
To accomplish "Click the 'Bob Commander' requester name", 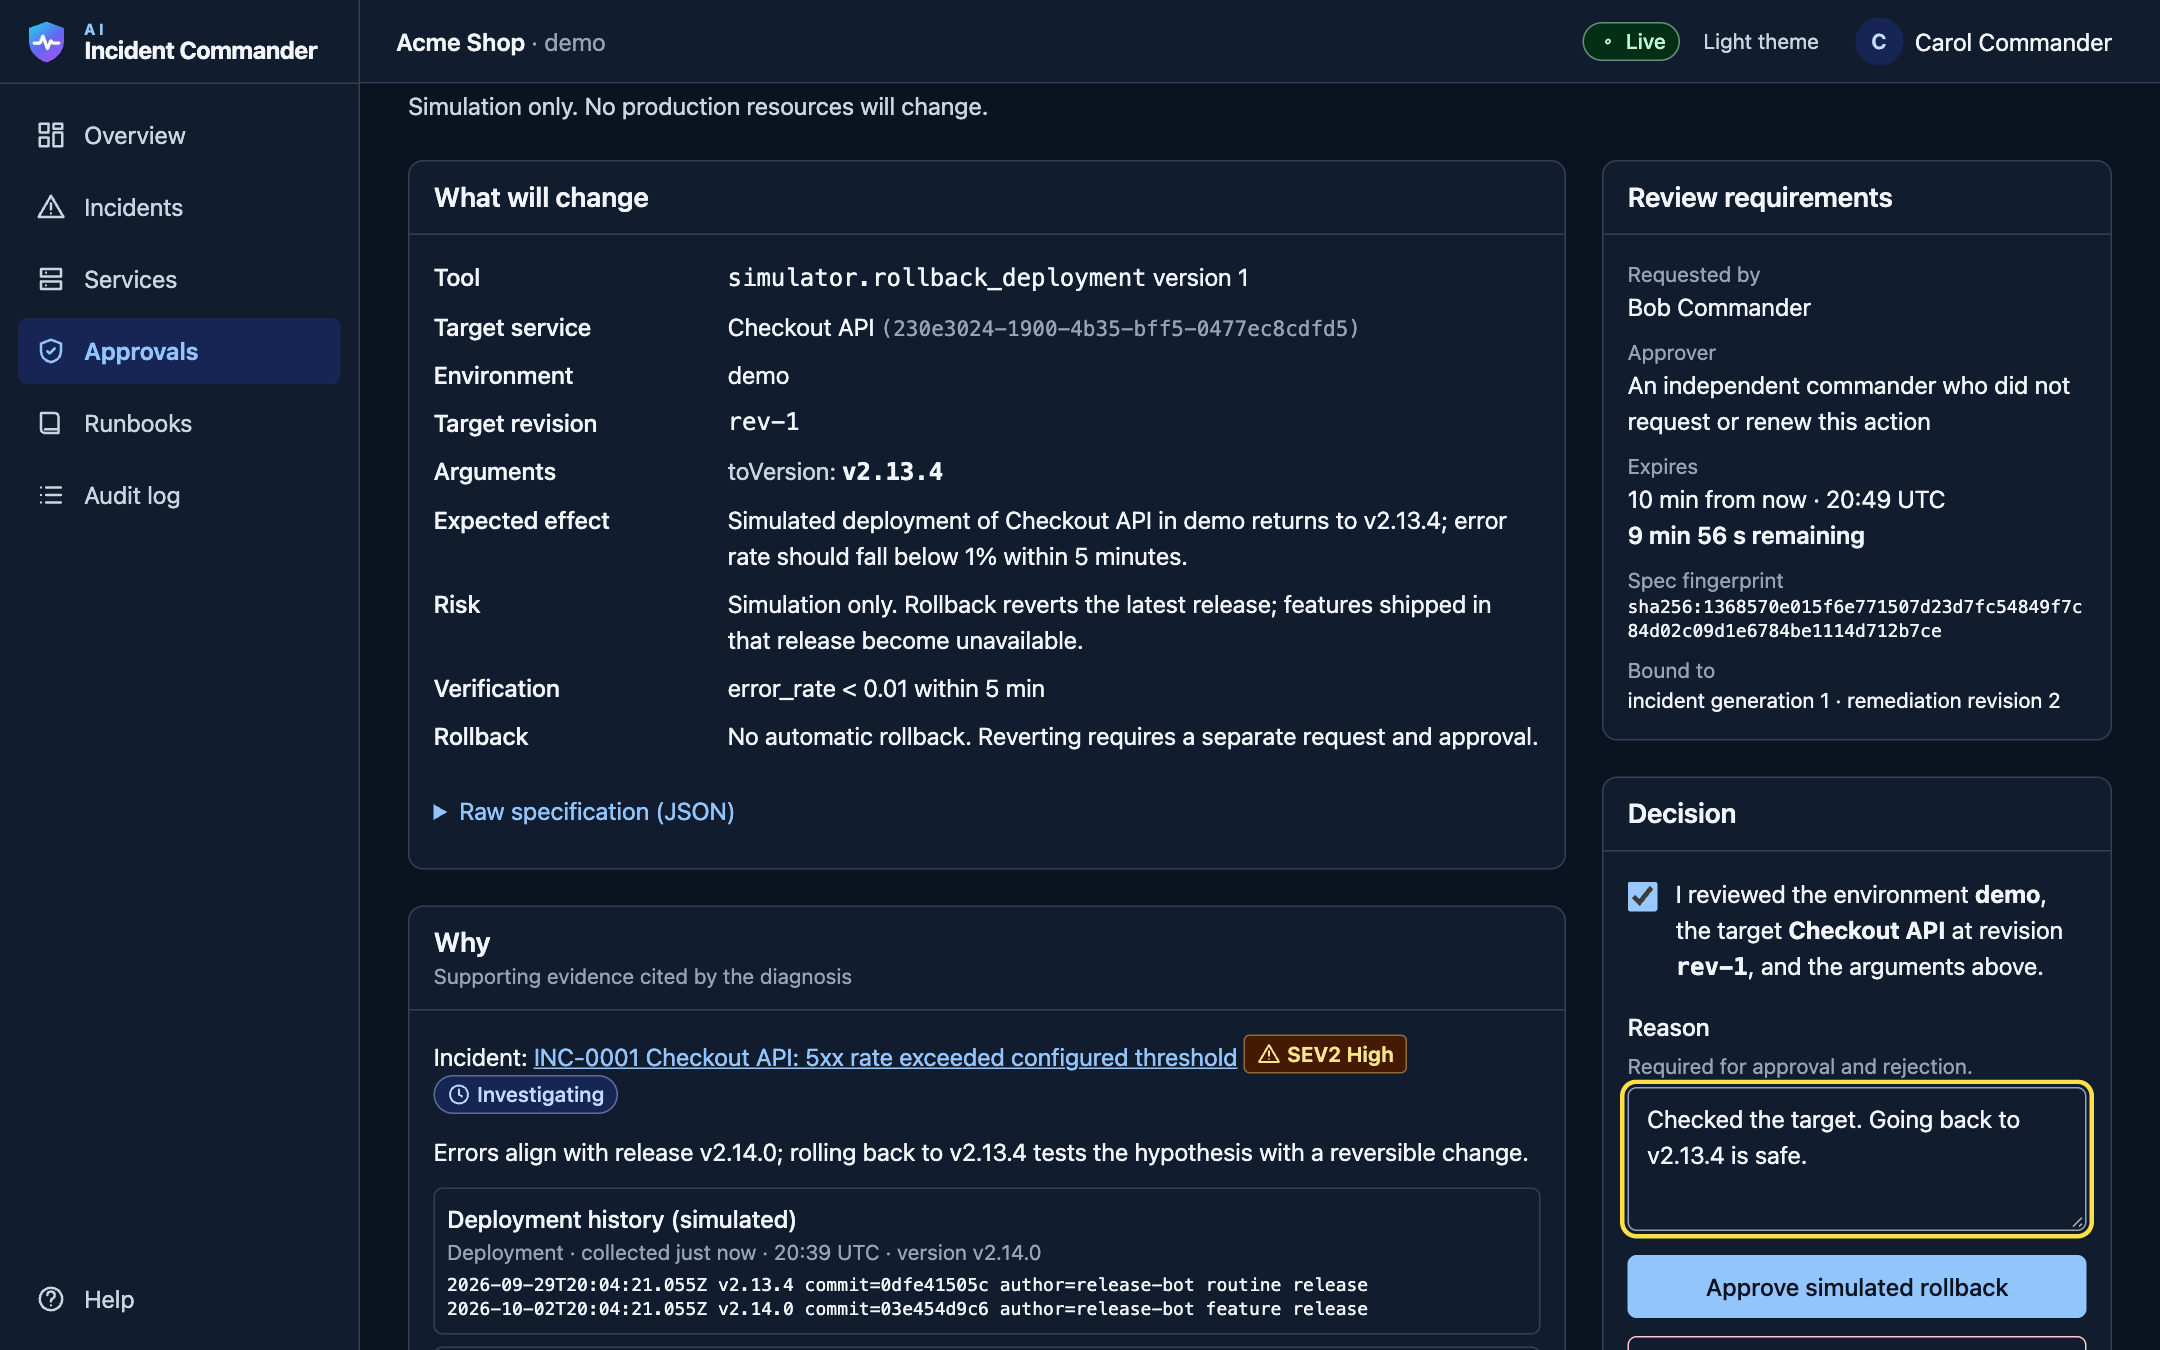I will (x=1718, y=308).
